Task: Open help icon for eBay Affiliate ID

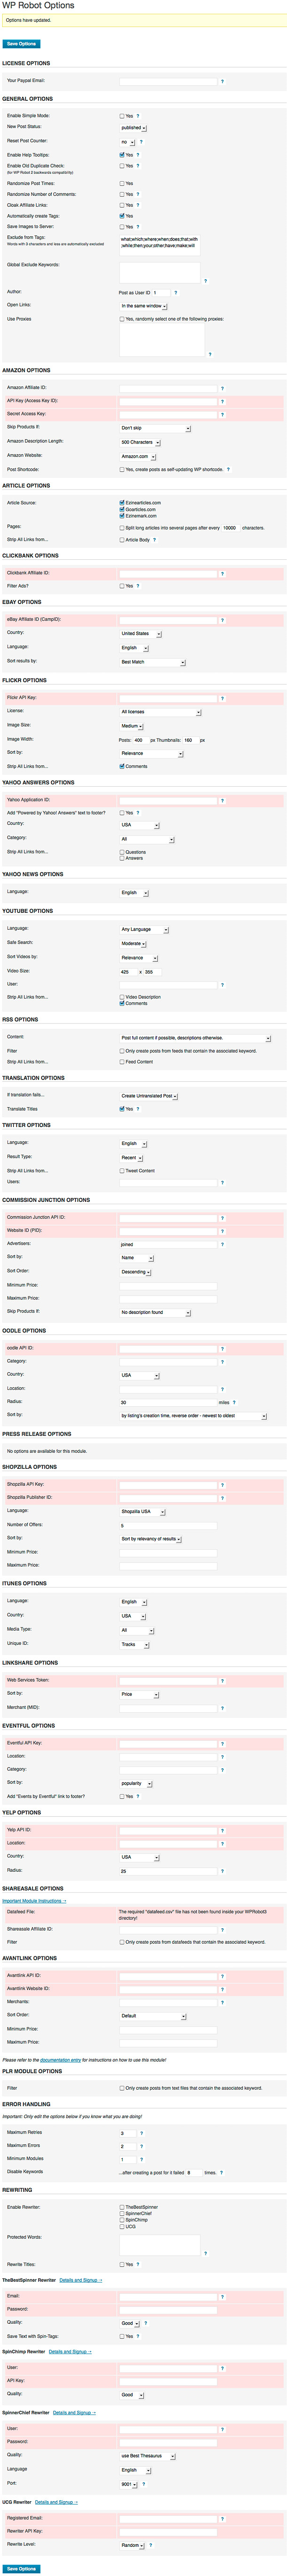Action: [x=222, y=620]
